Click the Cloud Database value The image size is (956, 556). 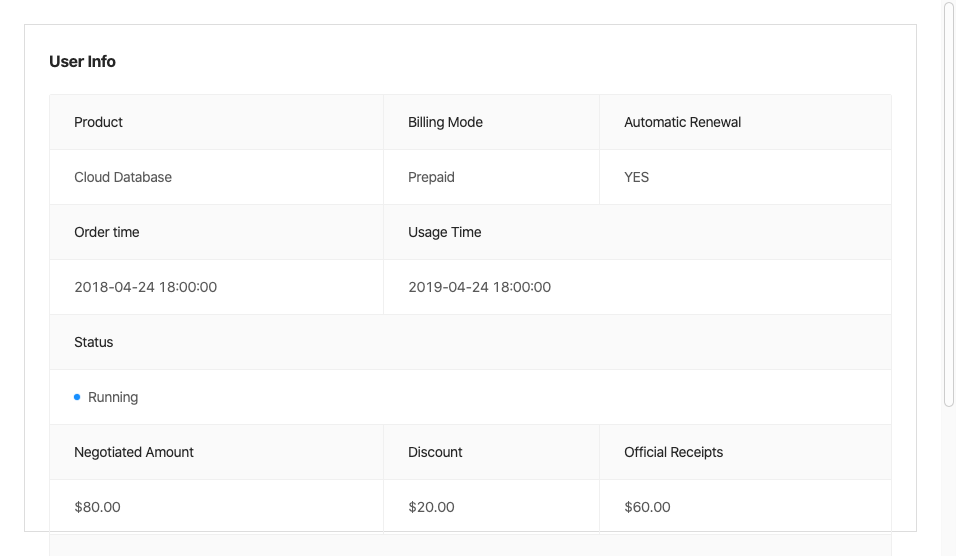[x=123, y=177]
